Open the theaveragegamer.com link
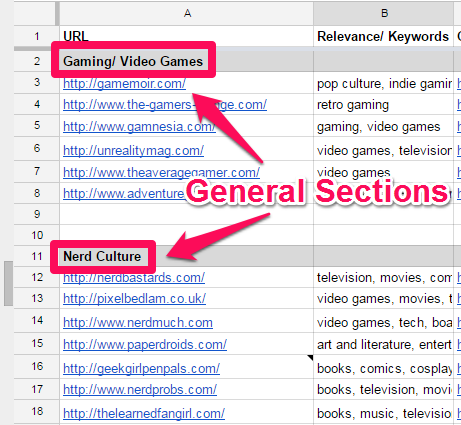Image resolution: width=461 pixels, height=425 pixels. 161,172
